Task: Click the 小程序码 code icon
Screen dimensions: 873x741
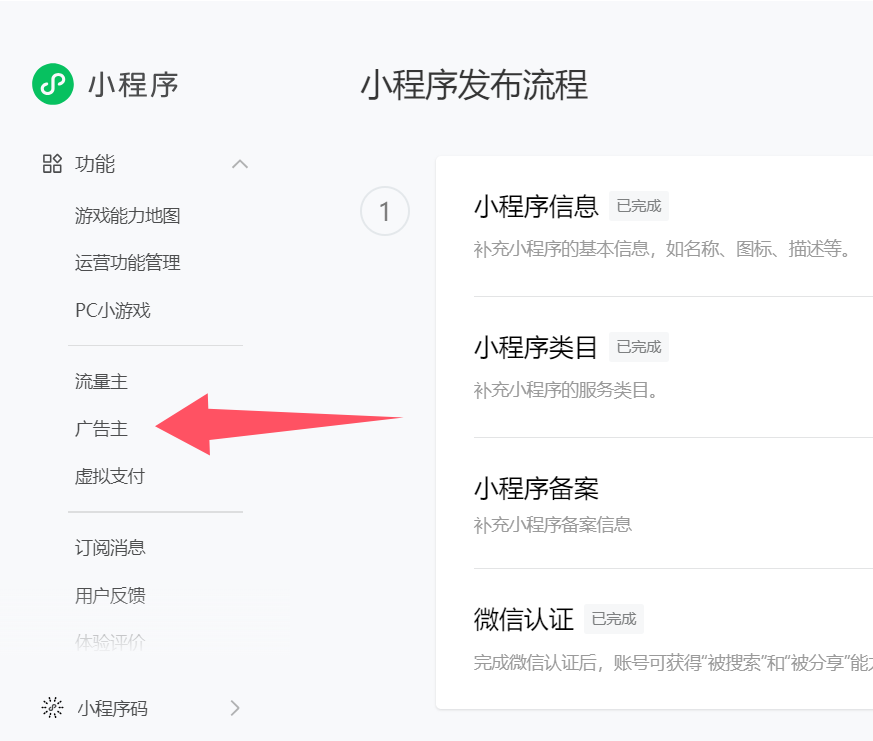Action: click(52, 708)
